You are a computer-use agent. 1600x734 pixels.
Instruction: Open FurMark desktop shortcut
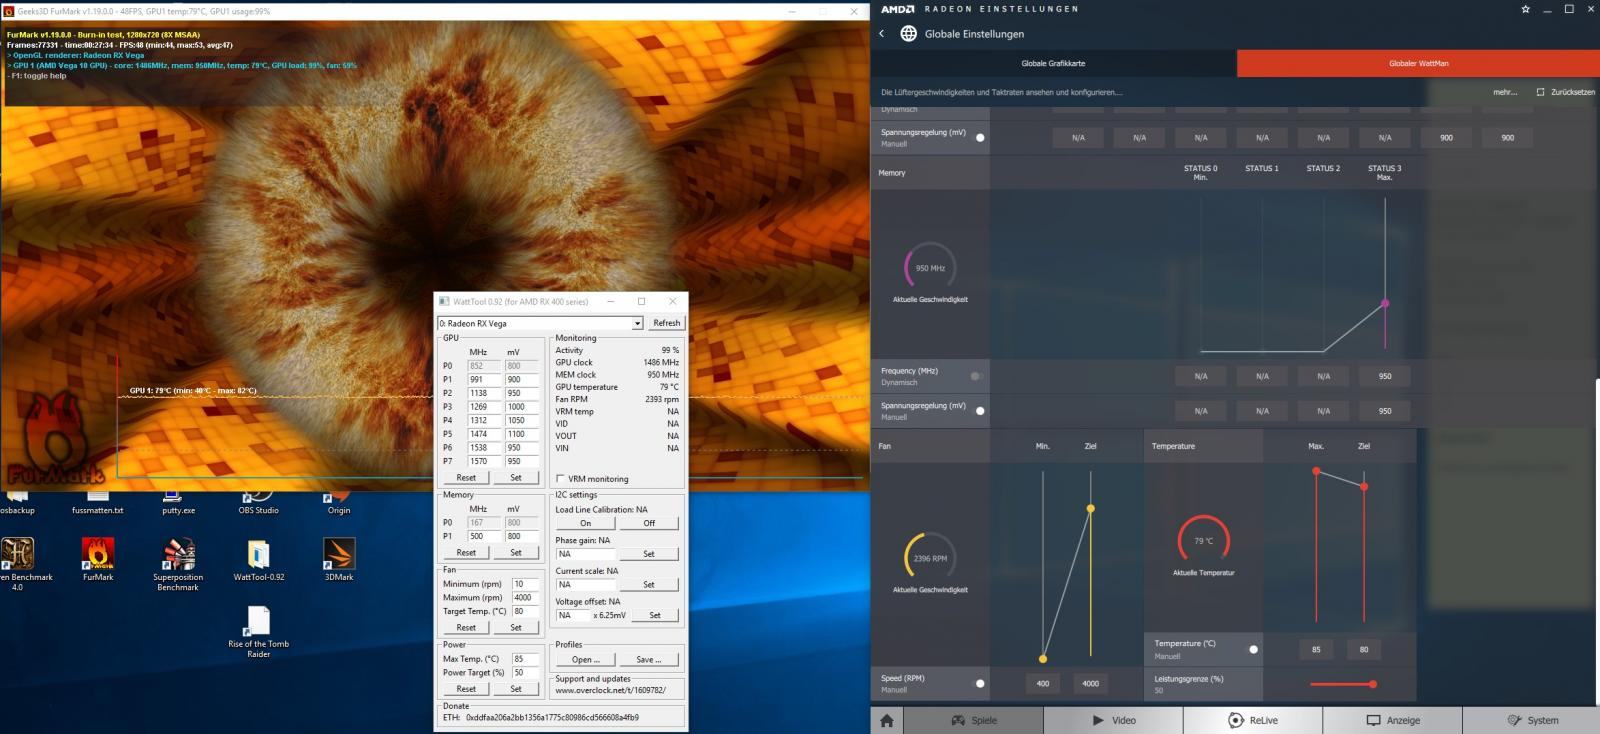[98, 559]
